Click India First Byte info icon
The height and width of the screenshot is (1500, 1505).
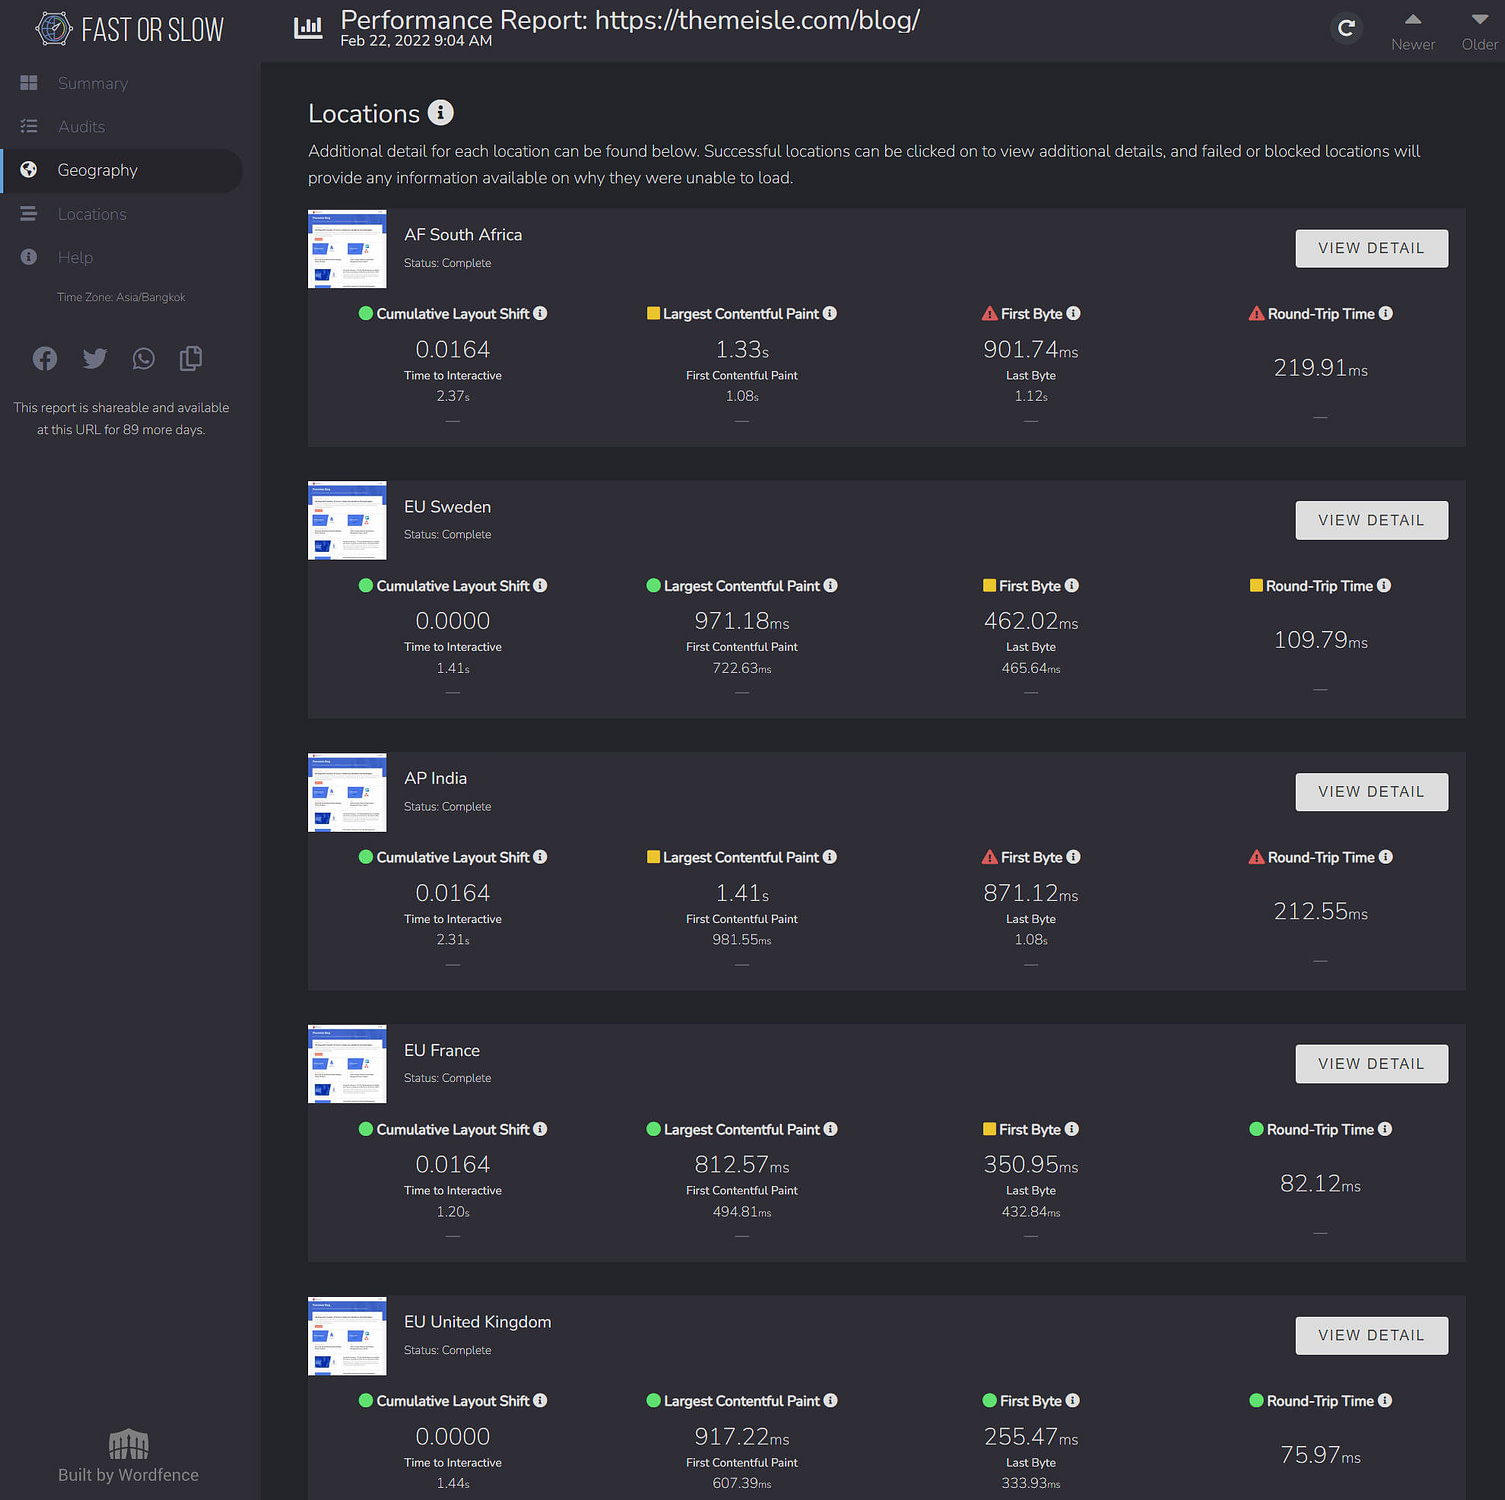[x=1073, y=857]
